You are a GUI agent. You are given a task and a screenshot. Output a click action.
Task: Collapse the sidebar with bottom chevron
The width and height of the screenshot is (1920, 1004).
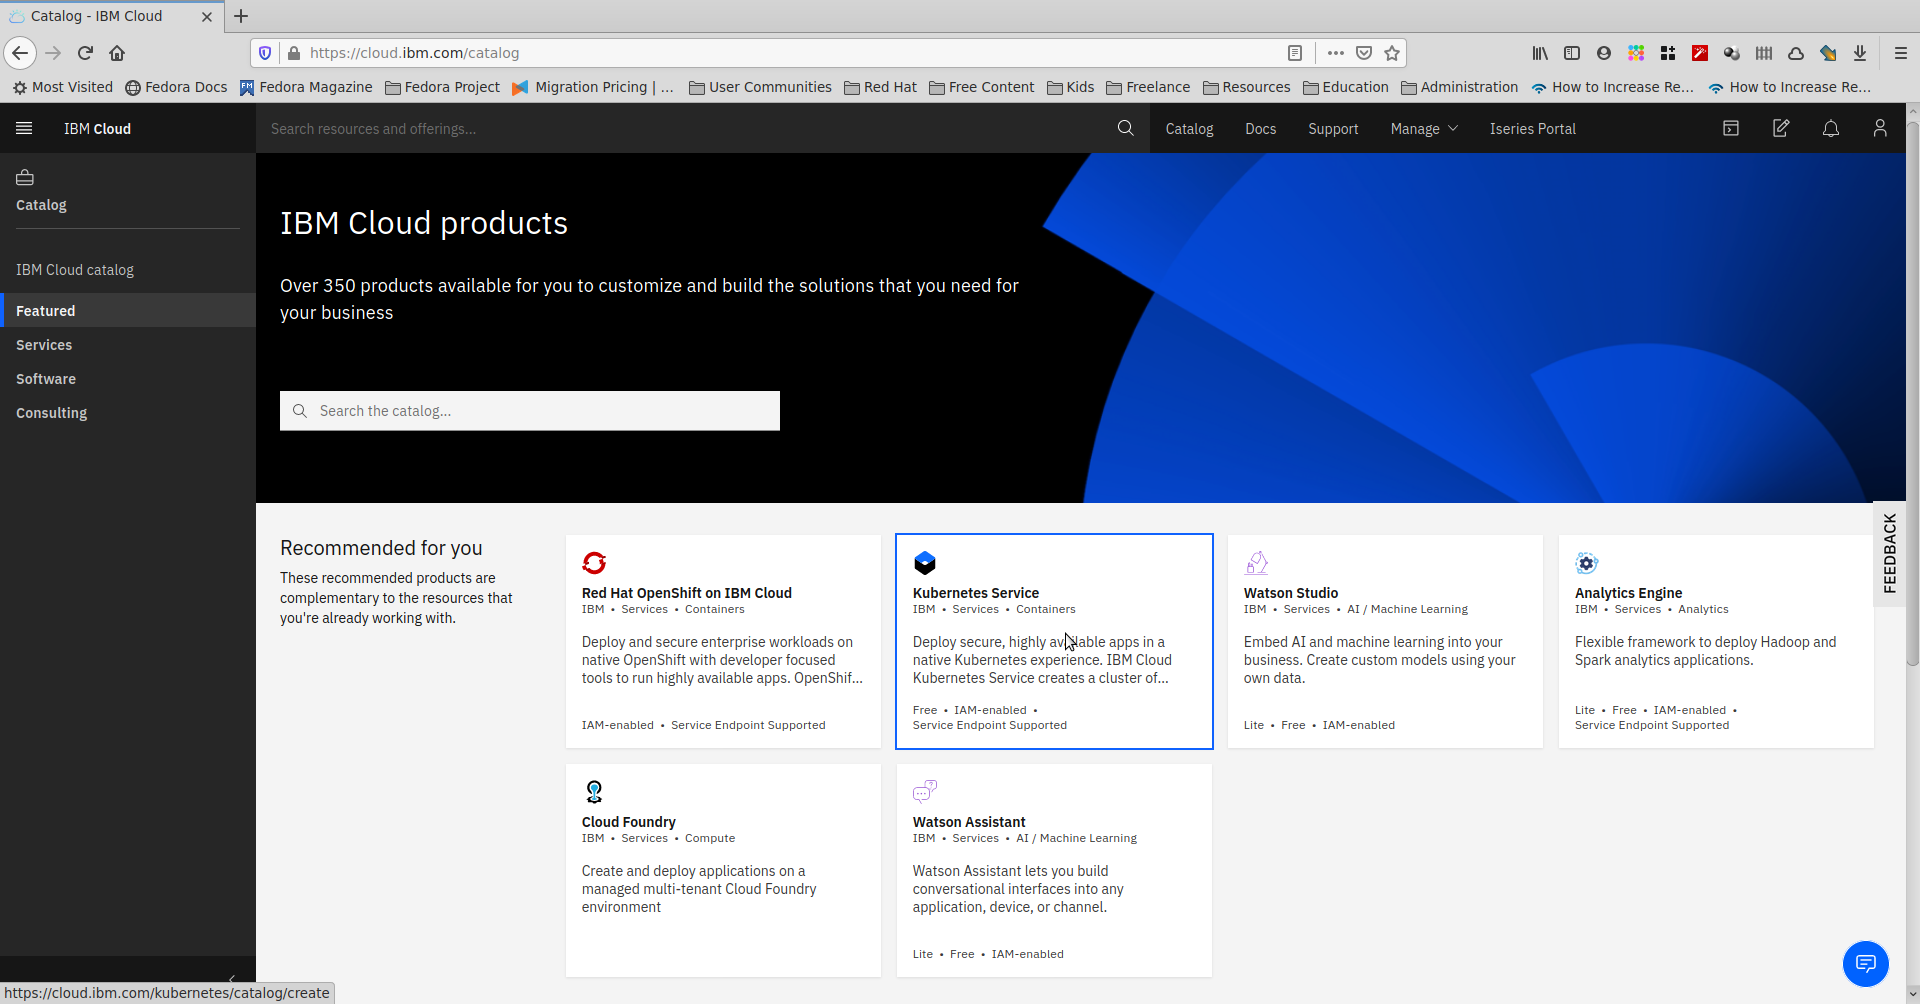232,978
